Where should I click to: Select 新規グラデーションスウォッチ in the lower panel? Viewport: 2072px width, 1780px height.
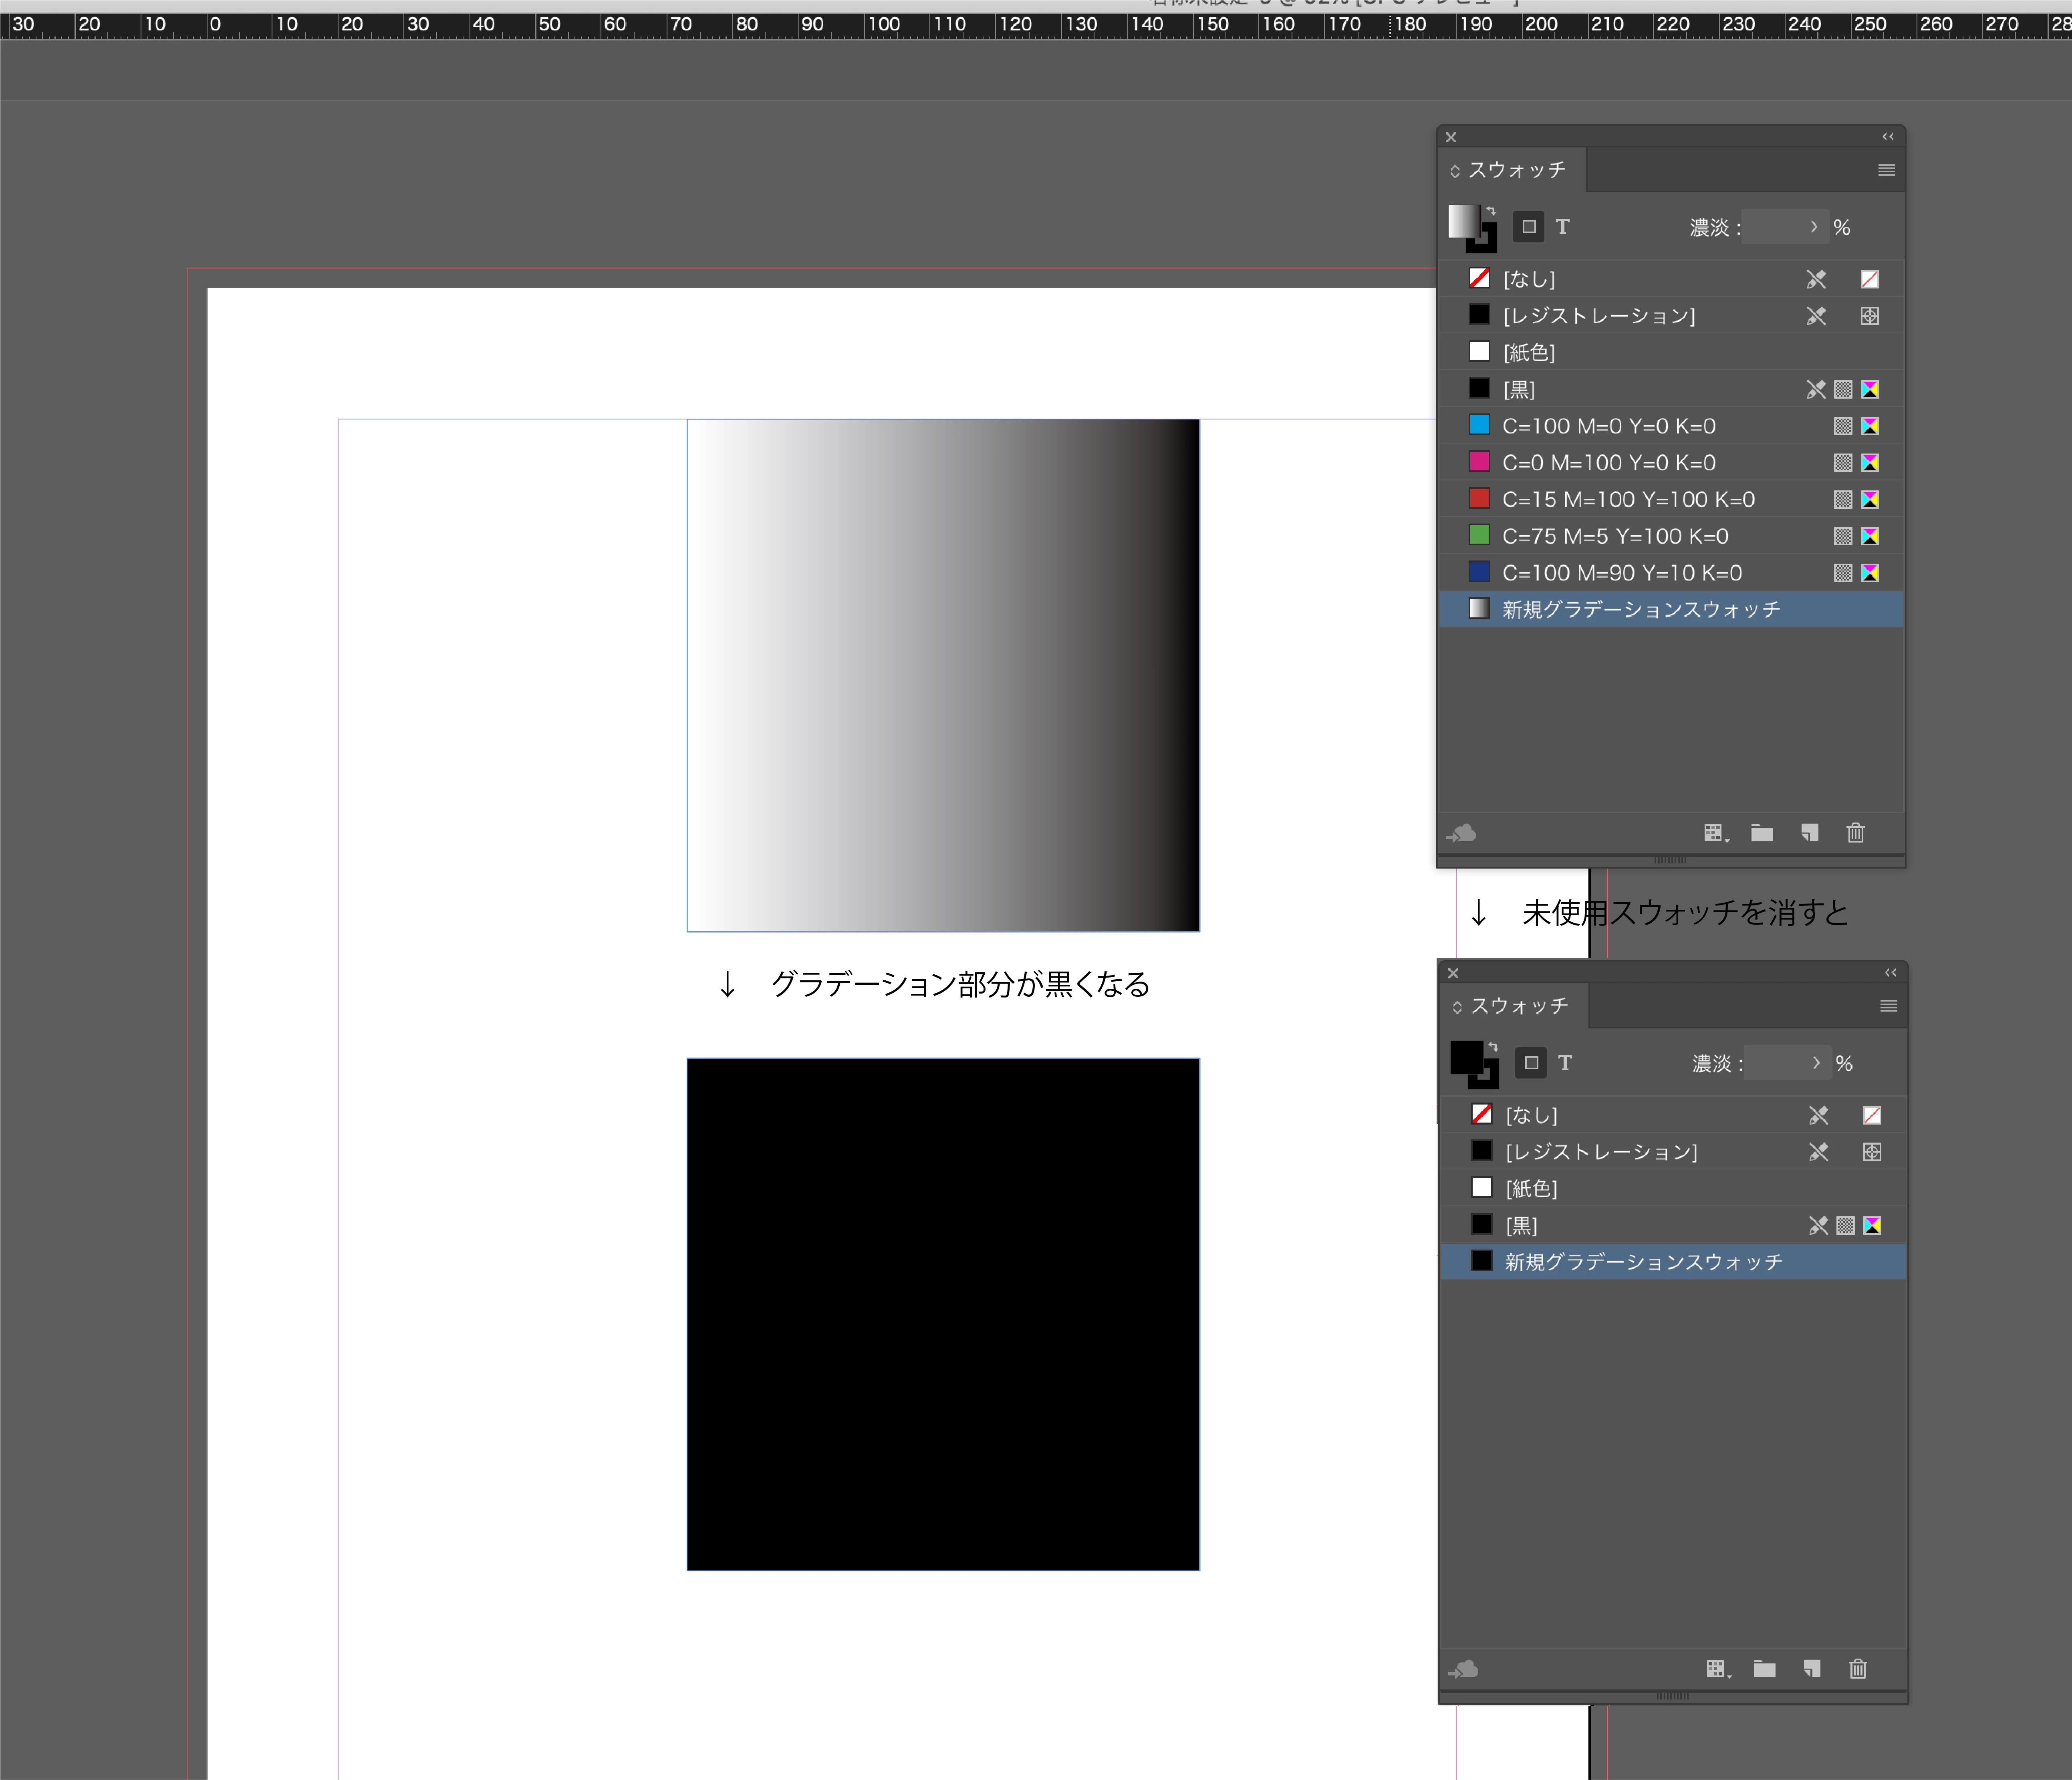[x=1643, y=1262]
